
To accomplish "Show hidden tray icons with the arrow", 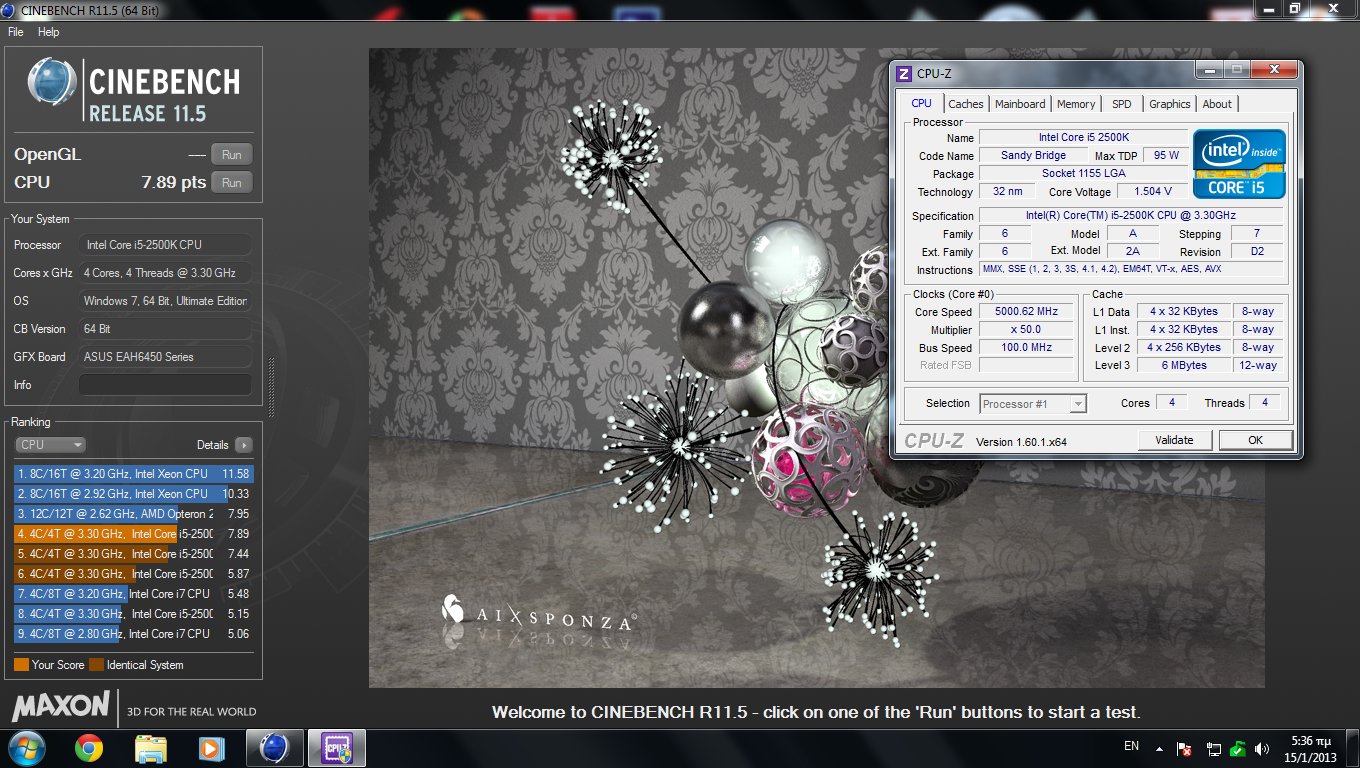I will [1158, 748].
